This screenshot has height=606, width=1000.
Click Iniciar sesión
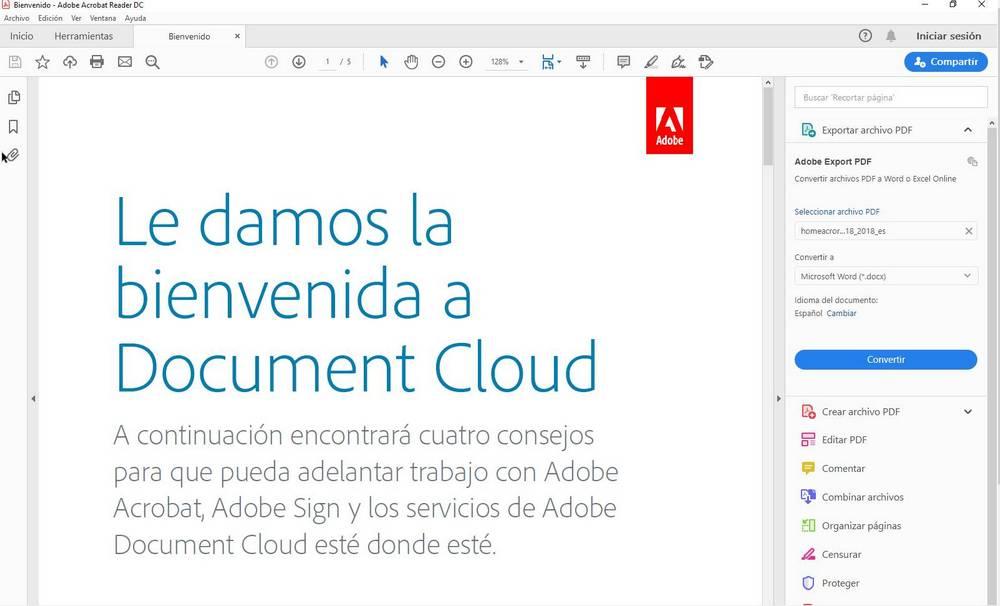coord(948,36)
